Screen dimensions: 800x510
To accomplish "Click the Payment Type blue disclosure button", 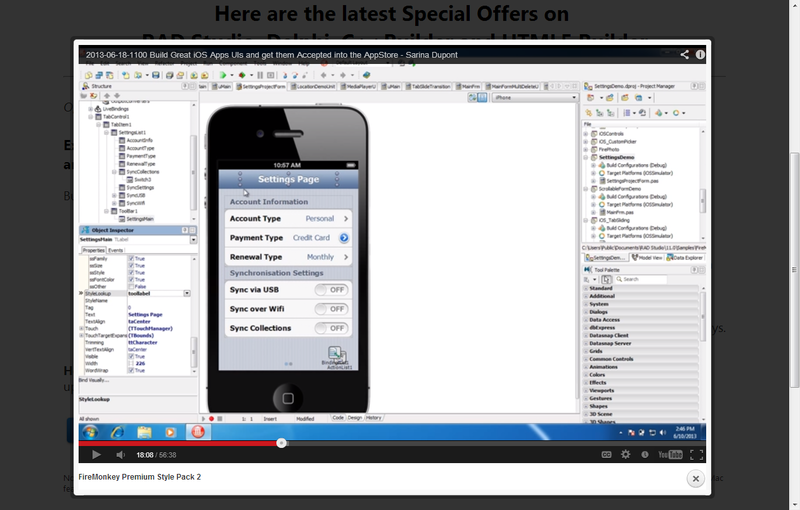I will pyautogui.click(x=344, y=238).
